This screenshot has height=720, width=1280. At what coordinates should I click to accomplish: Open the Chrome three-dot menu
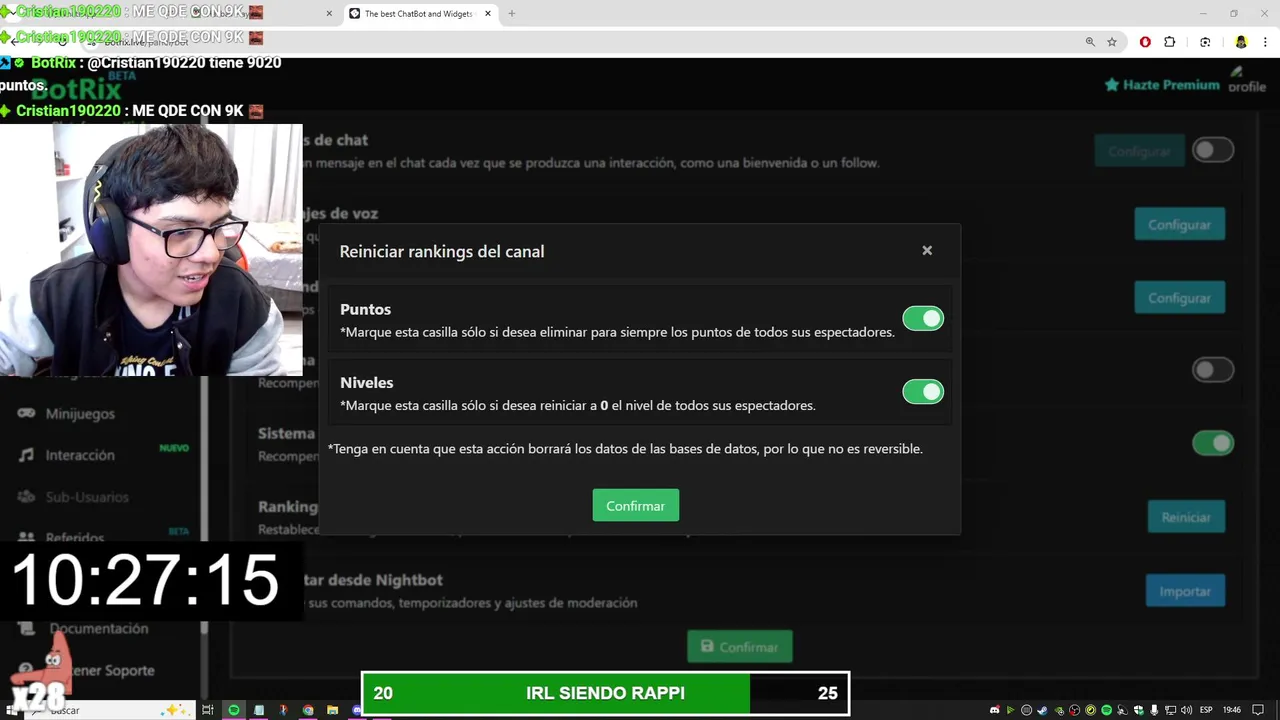1266,42
